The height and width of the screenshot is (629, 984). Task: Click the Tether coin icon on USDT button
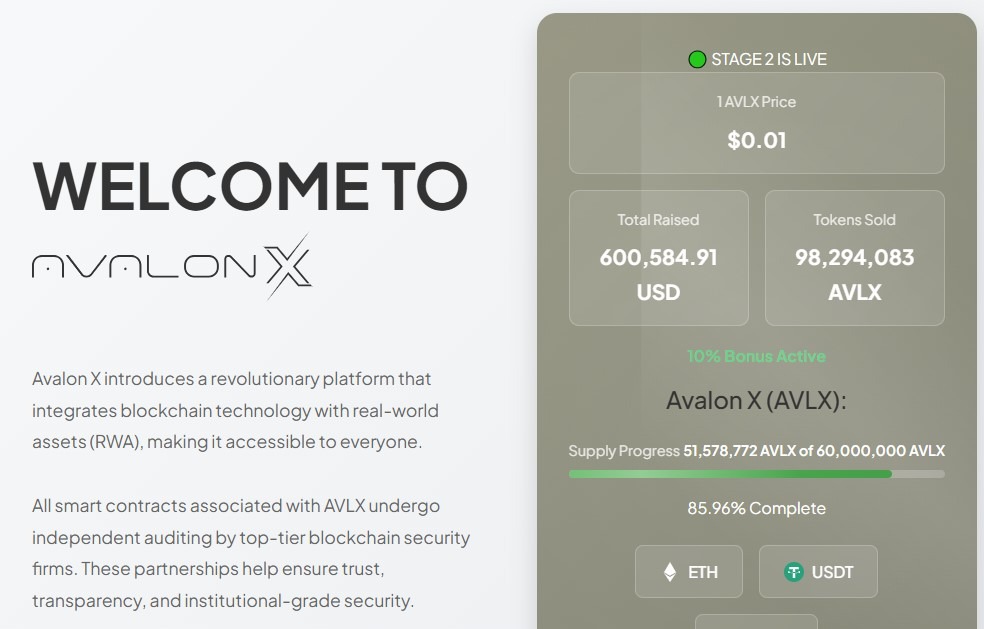tap(795, 571)
